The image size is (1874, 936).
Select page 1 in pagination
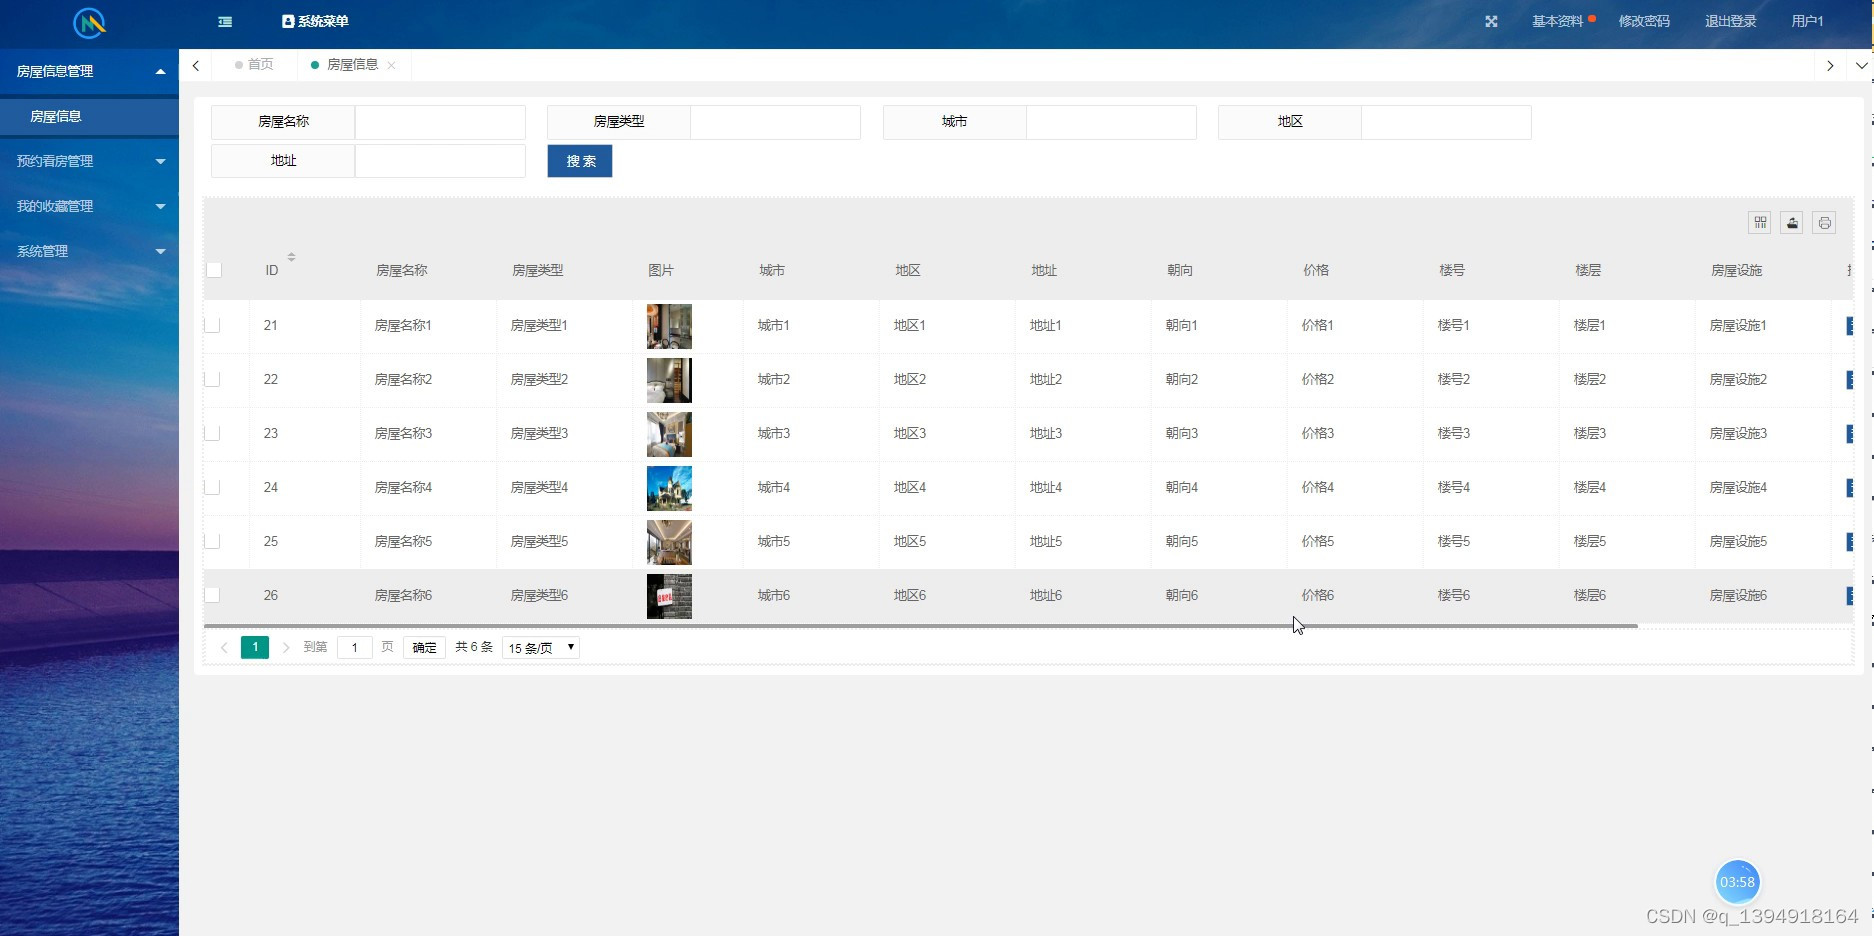tap(255, 647)
